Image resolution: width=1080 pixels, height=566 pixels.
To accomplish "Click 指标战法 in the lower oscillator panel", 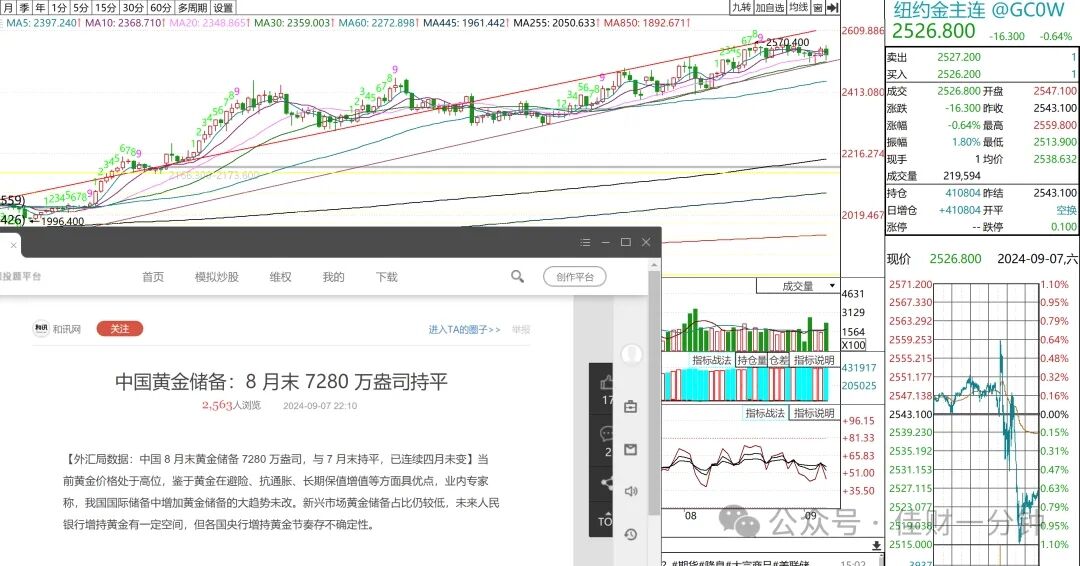I will 765,412.
